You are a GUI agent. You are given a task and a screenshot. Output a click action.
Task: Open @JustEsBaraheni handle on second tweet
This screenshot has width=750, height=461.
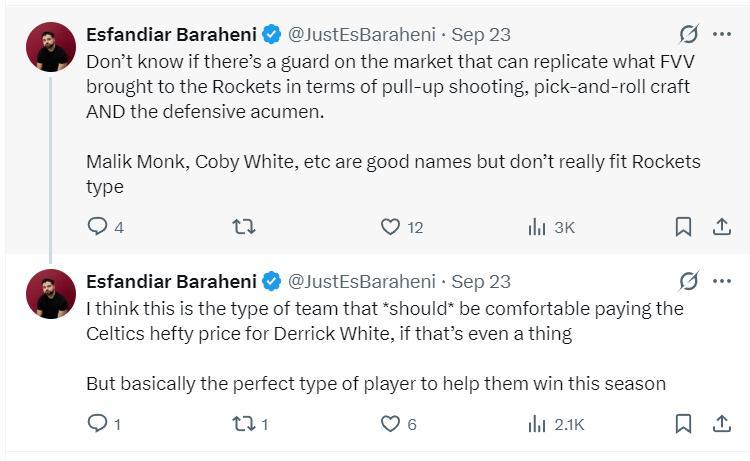click(361, 281)
